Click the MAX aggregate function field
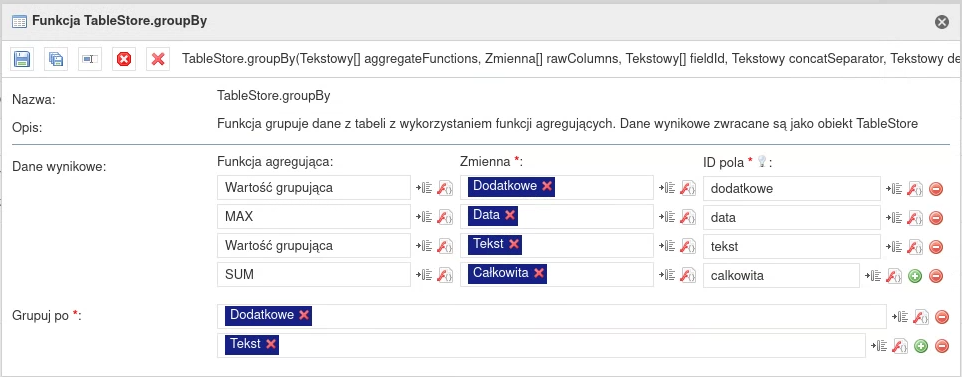The image size is (962, 377). [x=314, y=217]
